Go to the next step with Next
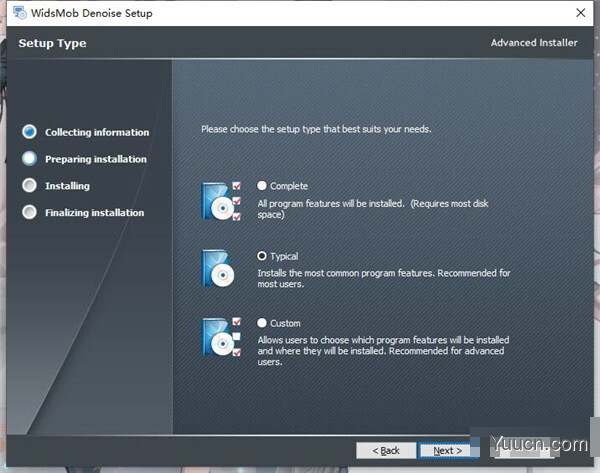The image size is (600, 473). pos(448,450)
